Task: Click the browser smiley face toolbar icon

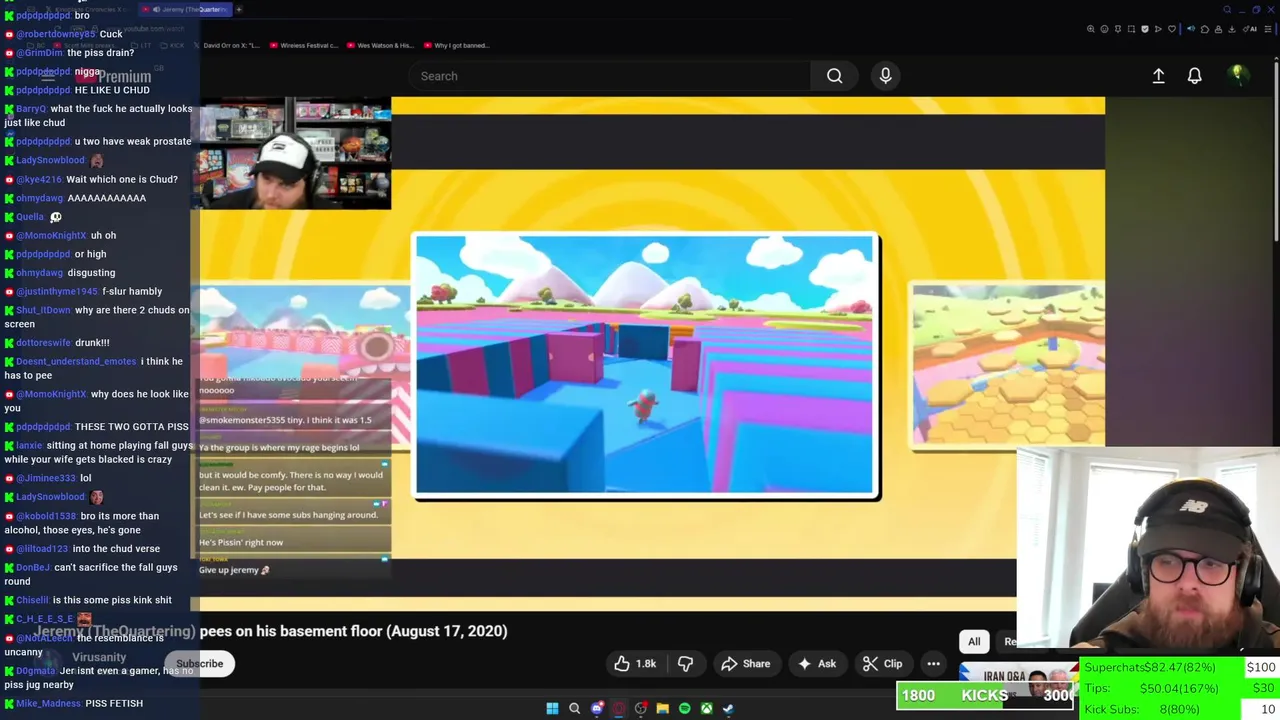Action: click(x=1104, y=29)
